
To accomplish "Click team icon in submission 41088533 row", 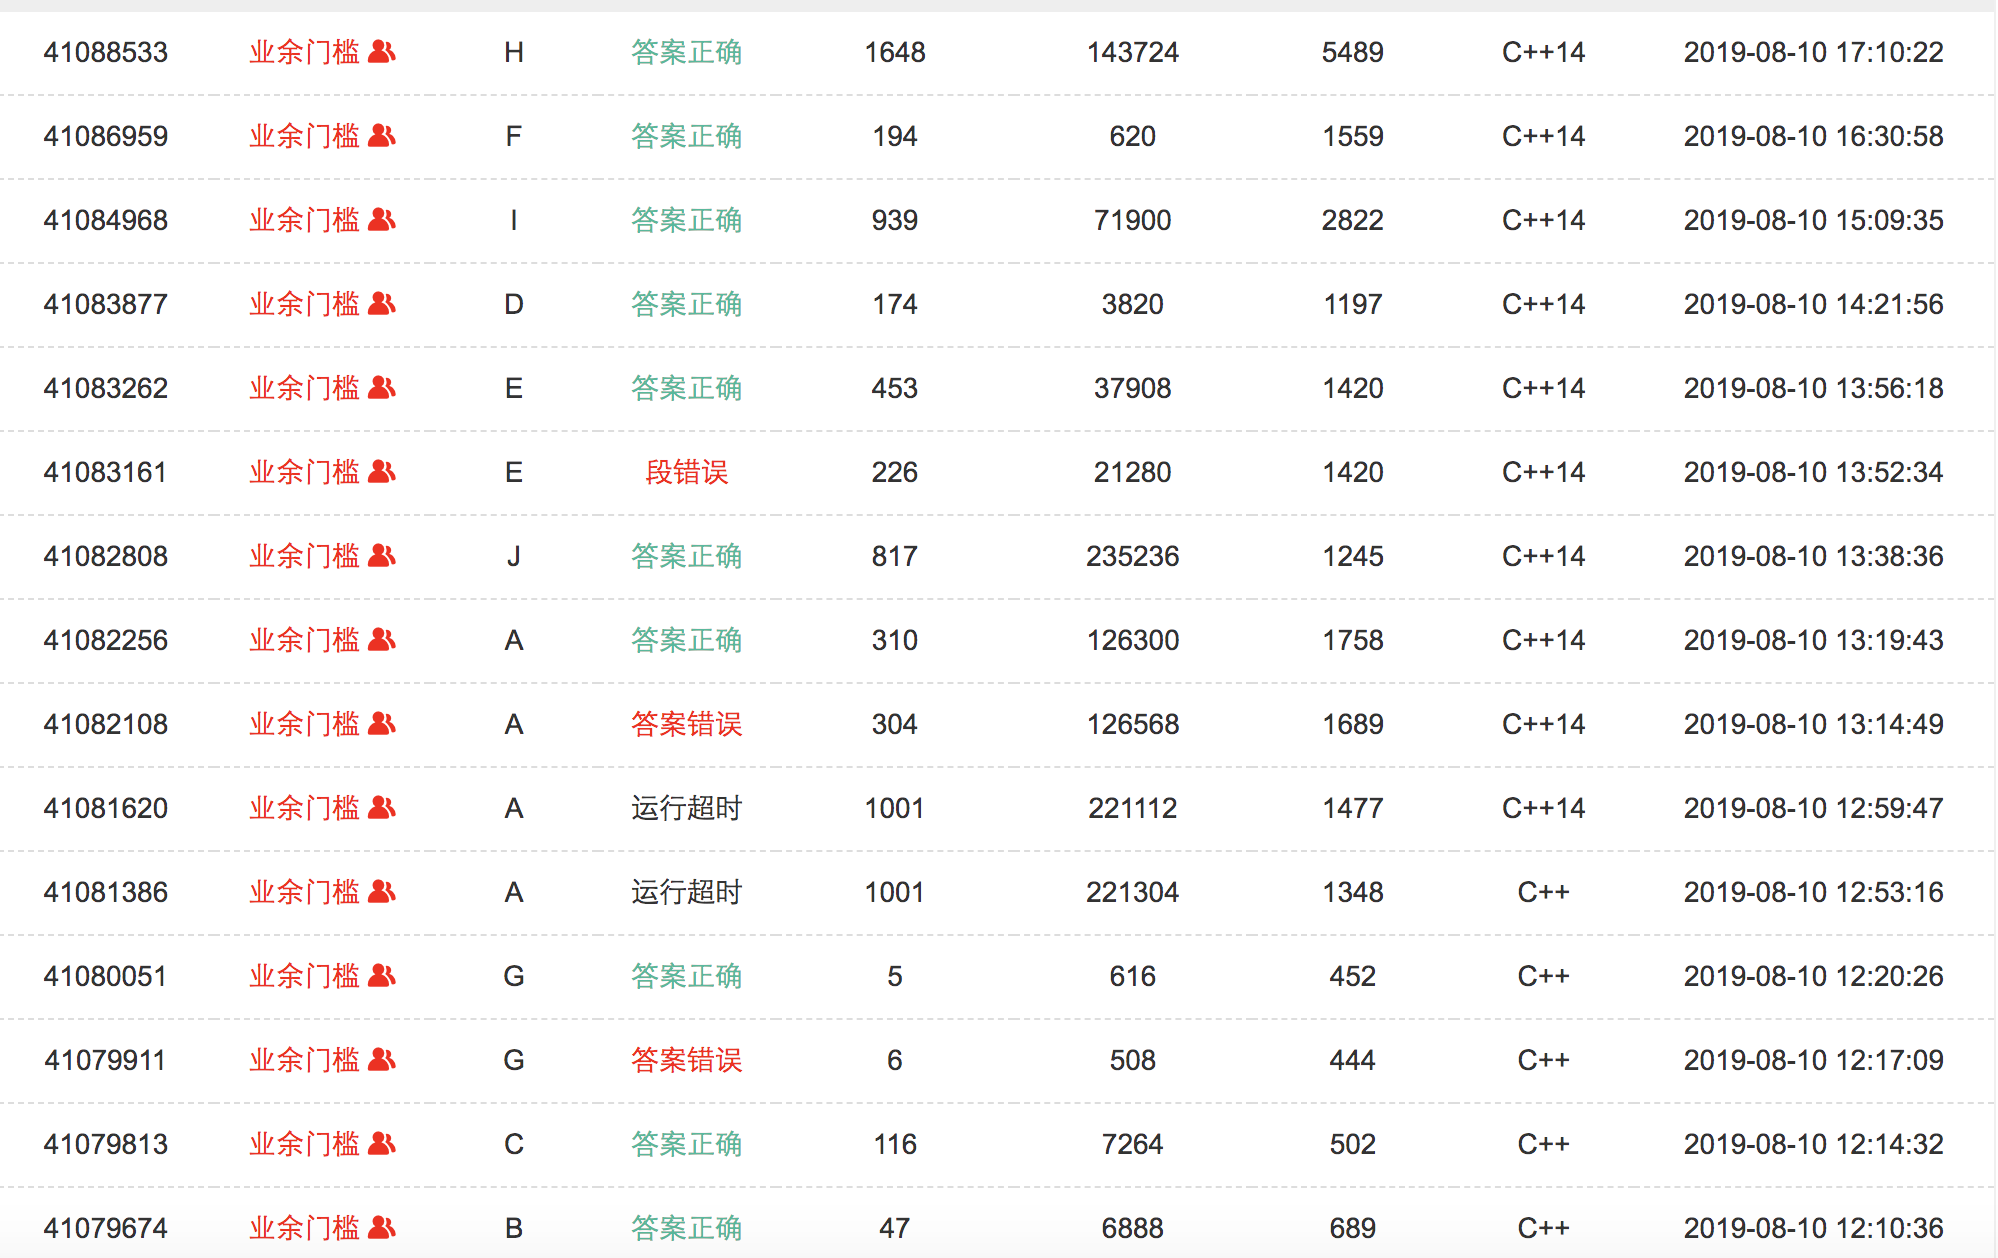I will pyautogui.click(x=382, y=52).
